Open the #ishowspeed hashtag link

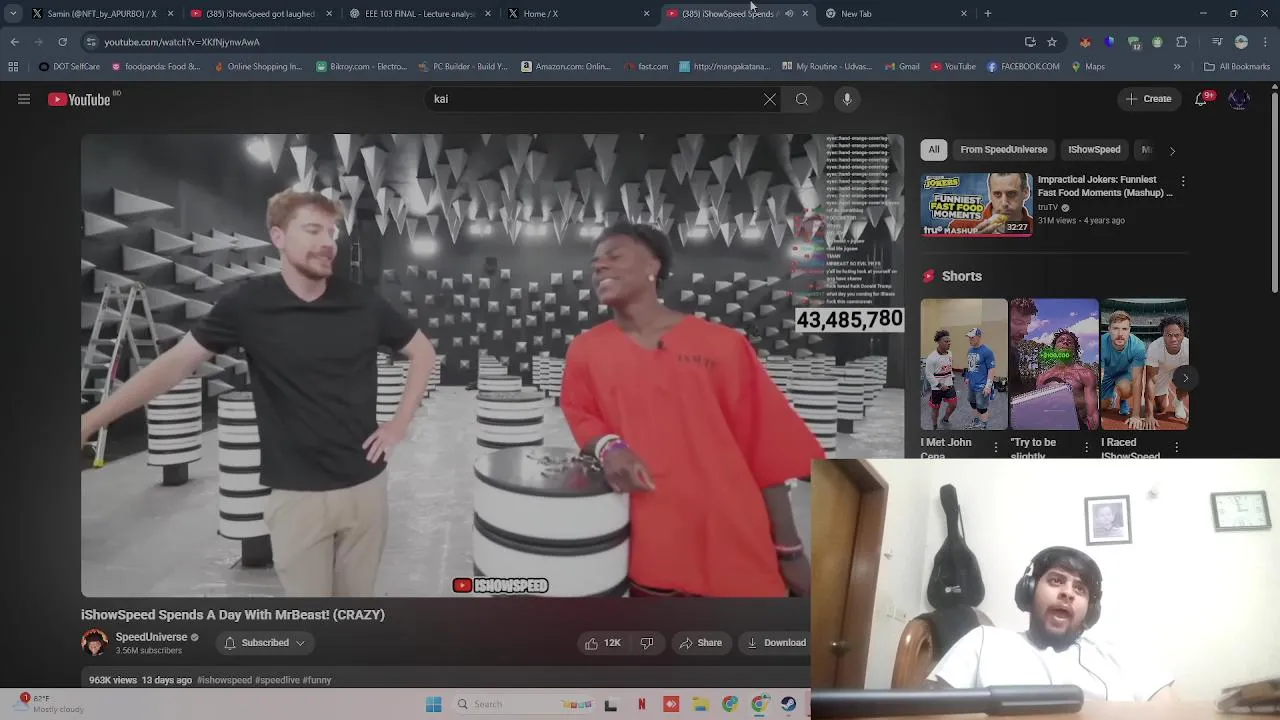pyautogui.click(x=224, y=680)
